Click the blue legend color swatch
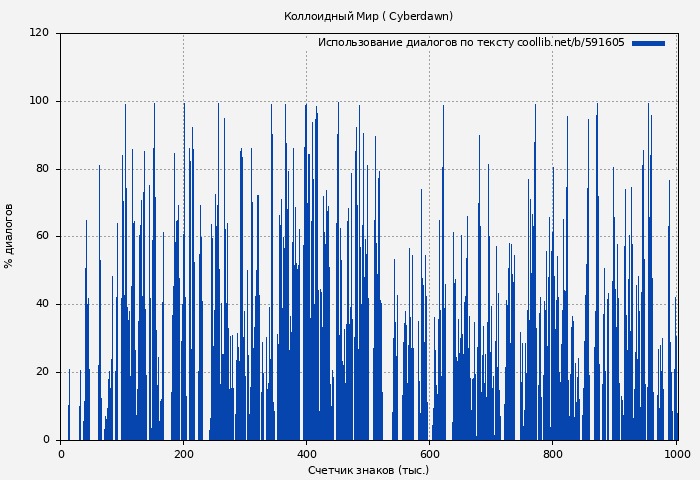The width and height of the screenshot is (700, 480). pyautogui.click(x=648, y=43)
